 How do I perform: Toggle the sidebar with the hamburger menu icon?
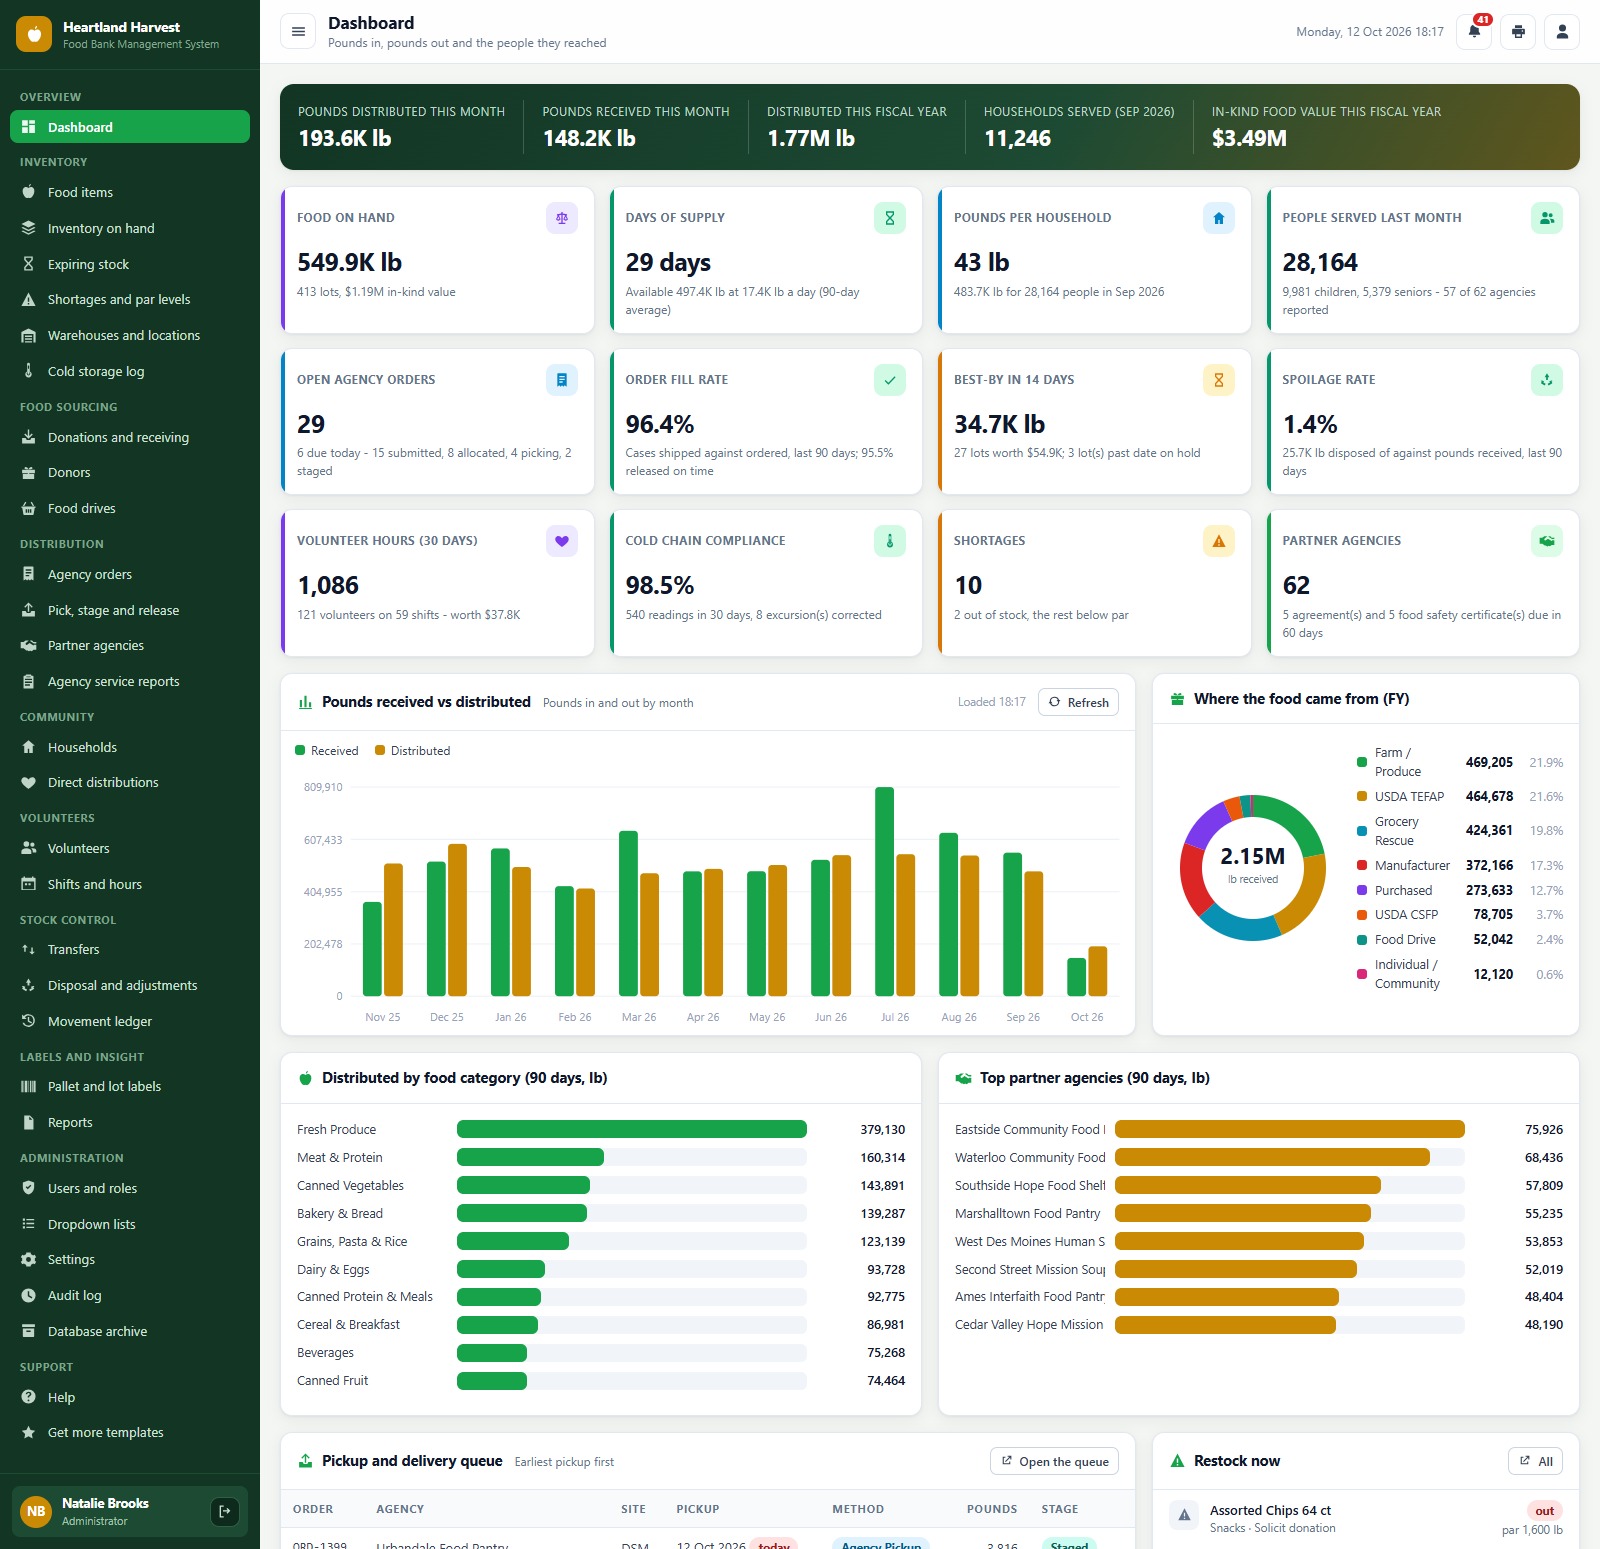pyautogui.click(x=298, y=32)
